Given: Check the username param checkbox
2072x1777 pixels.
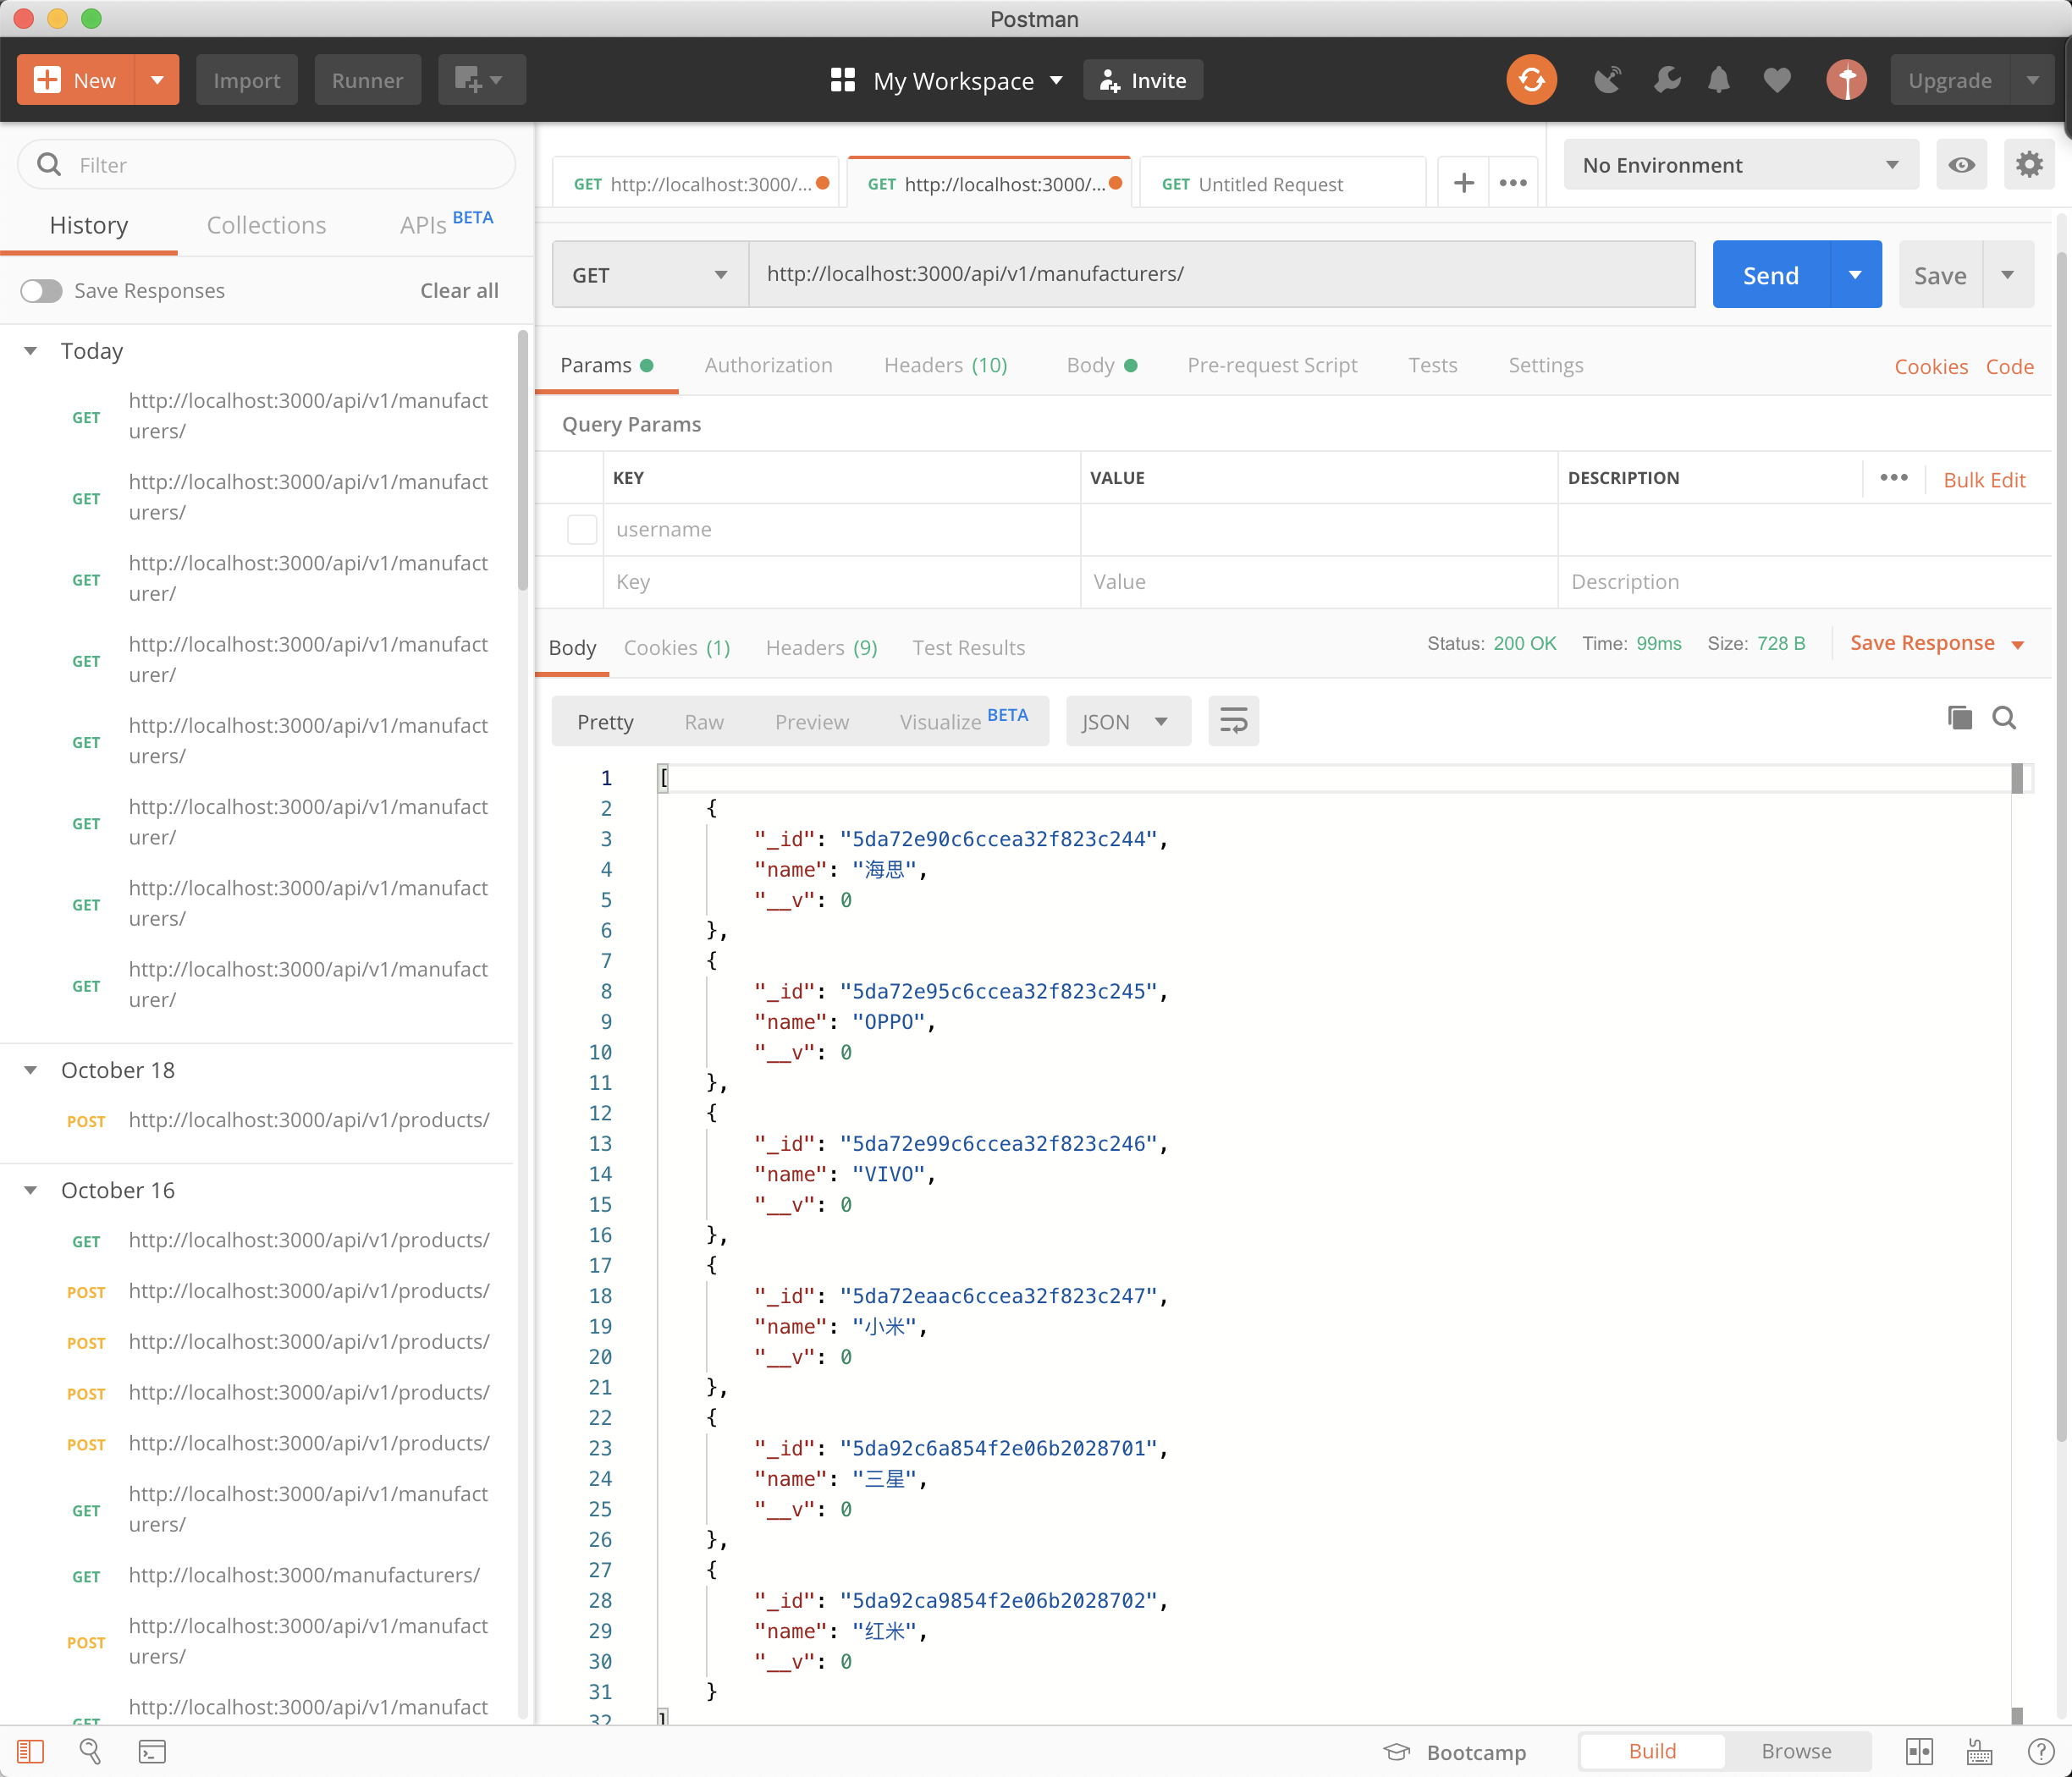Looking at the screenshot, I should tap(582, 529).
